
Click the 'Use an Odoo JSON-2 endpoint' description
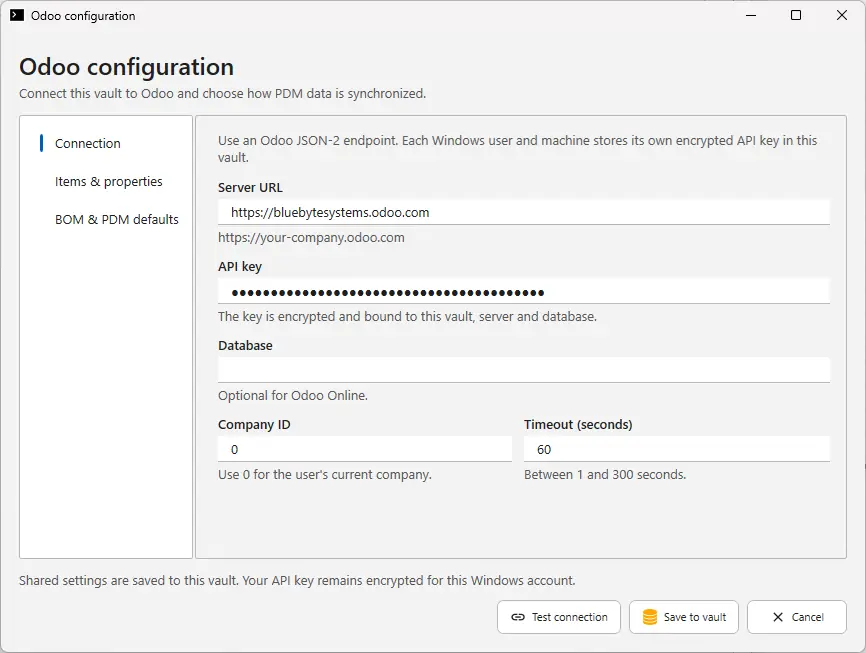(x=518, y=149)
